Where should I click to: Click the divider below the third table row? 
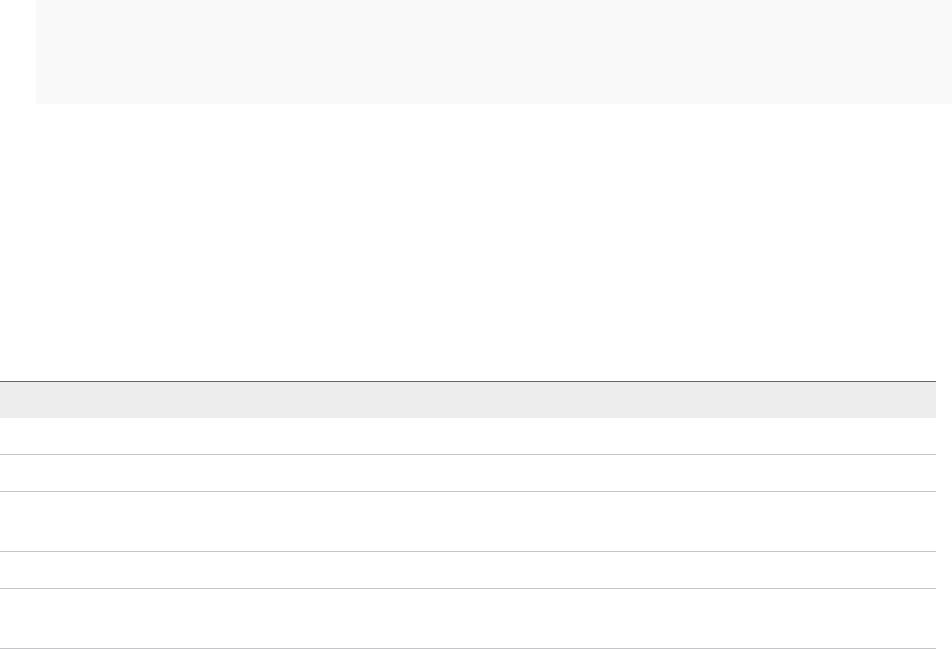(x=467, y=552)
